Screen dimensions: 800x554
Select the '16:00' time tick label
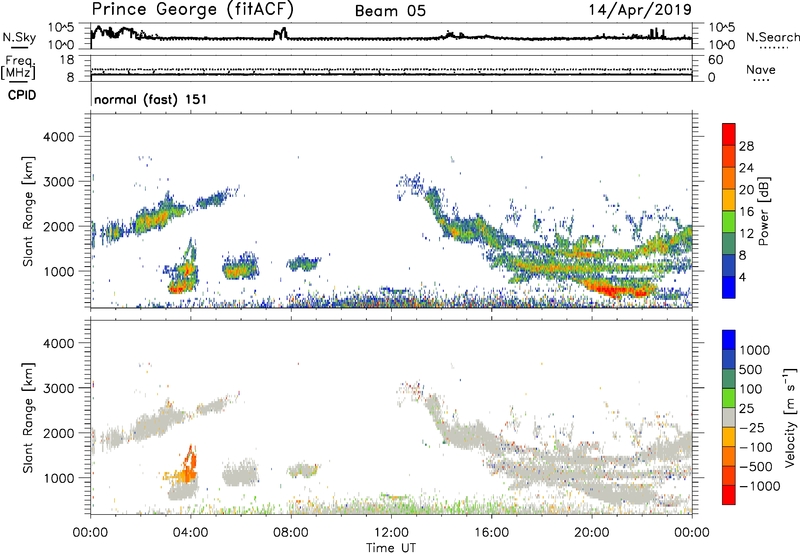point(491,533)
